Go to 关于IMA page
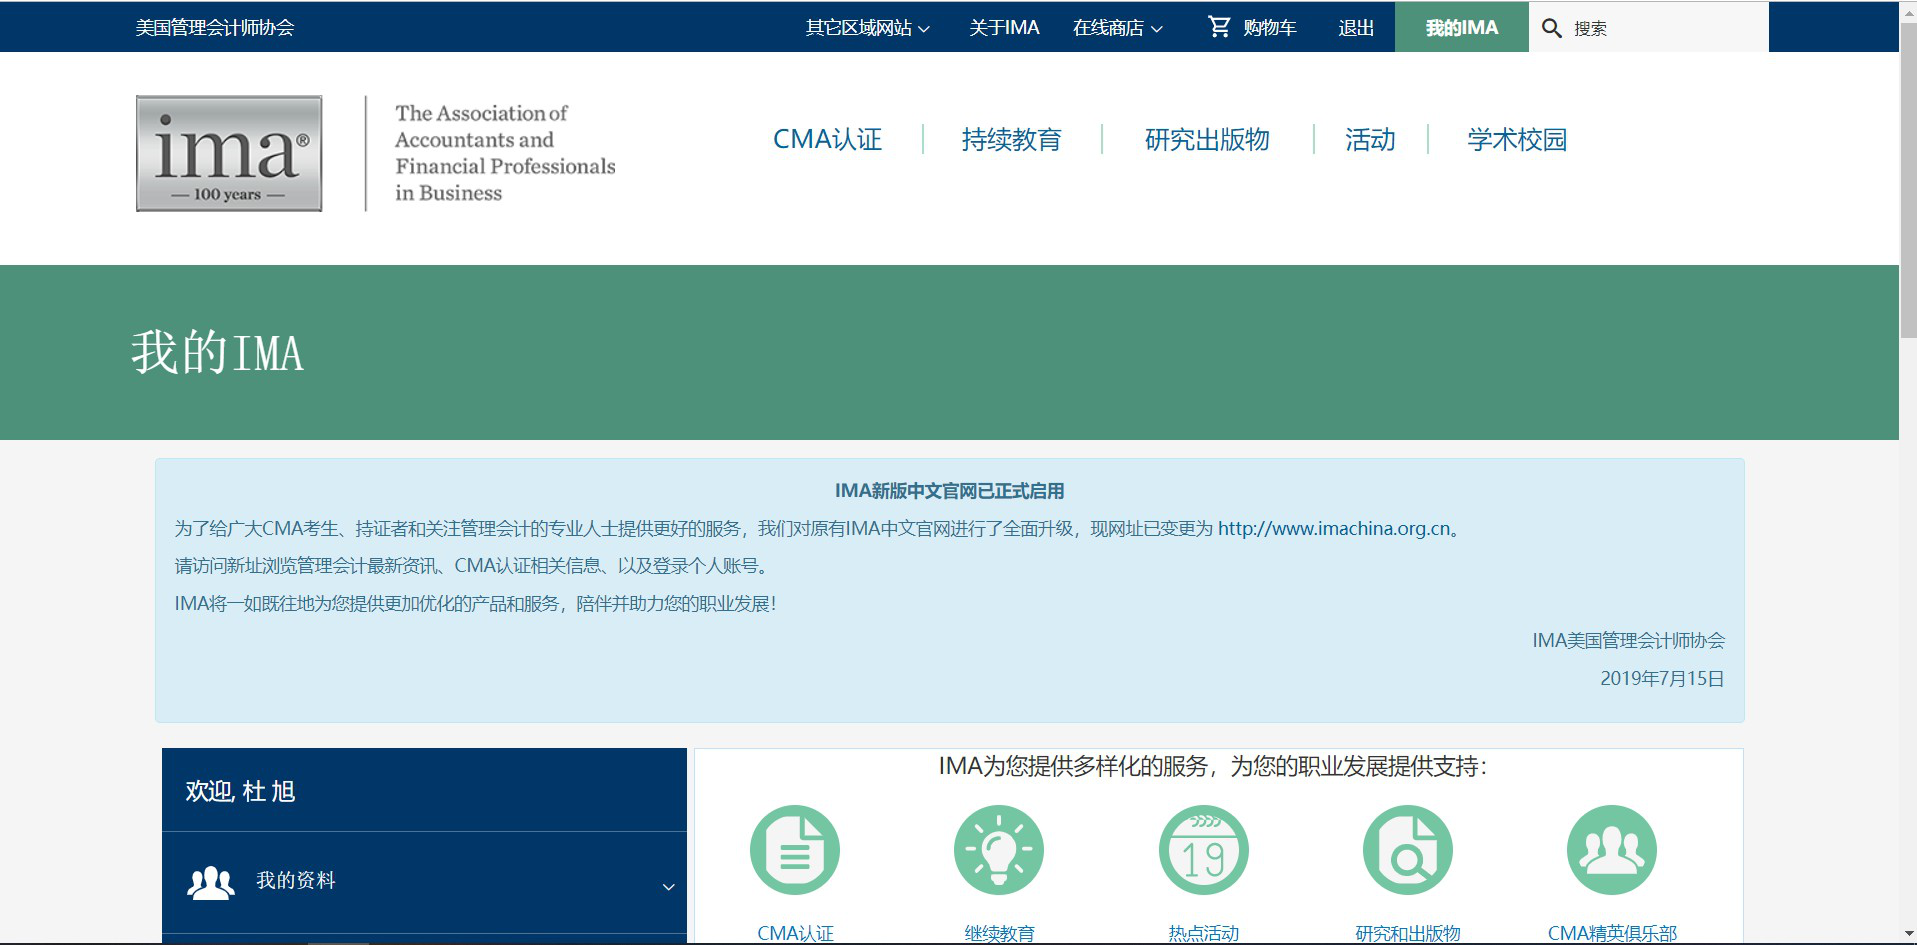This screenshot has height=945, width=1917. pyautogui.click(x=1004, y=27)
